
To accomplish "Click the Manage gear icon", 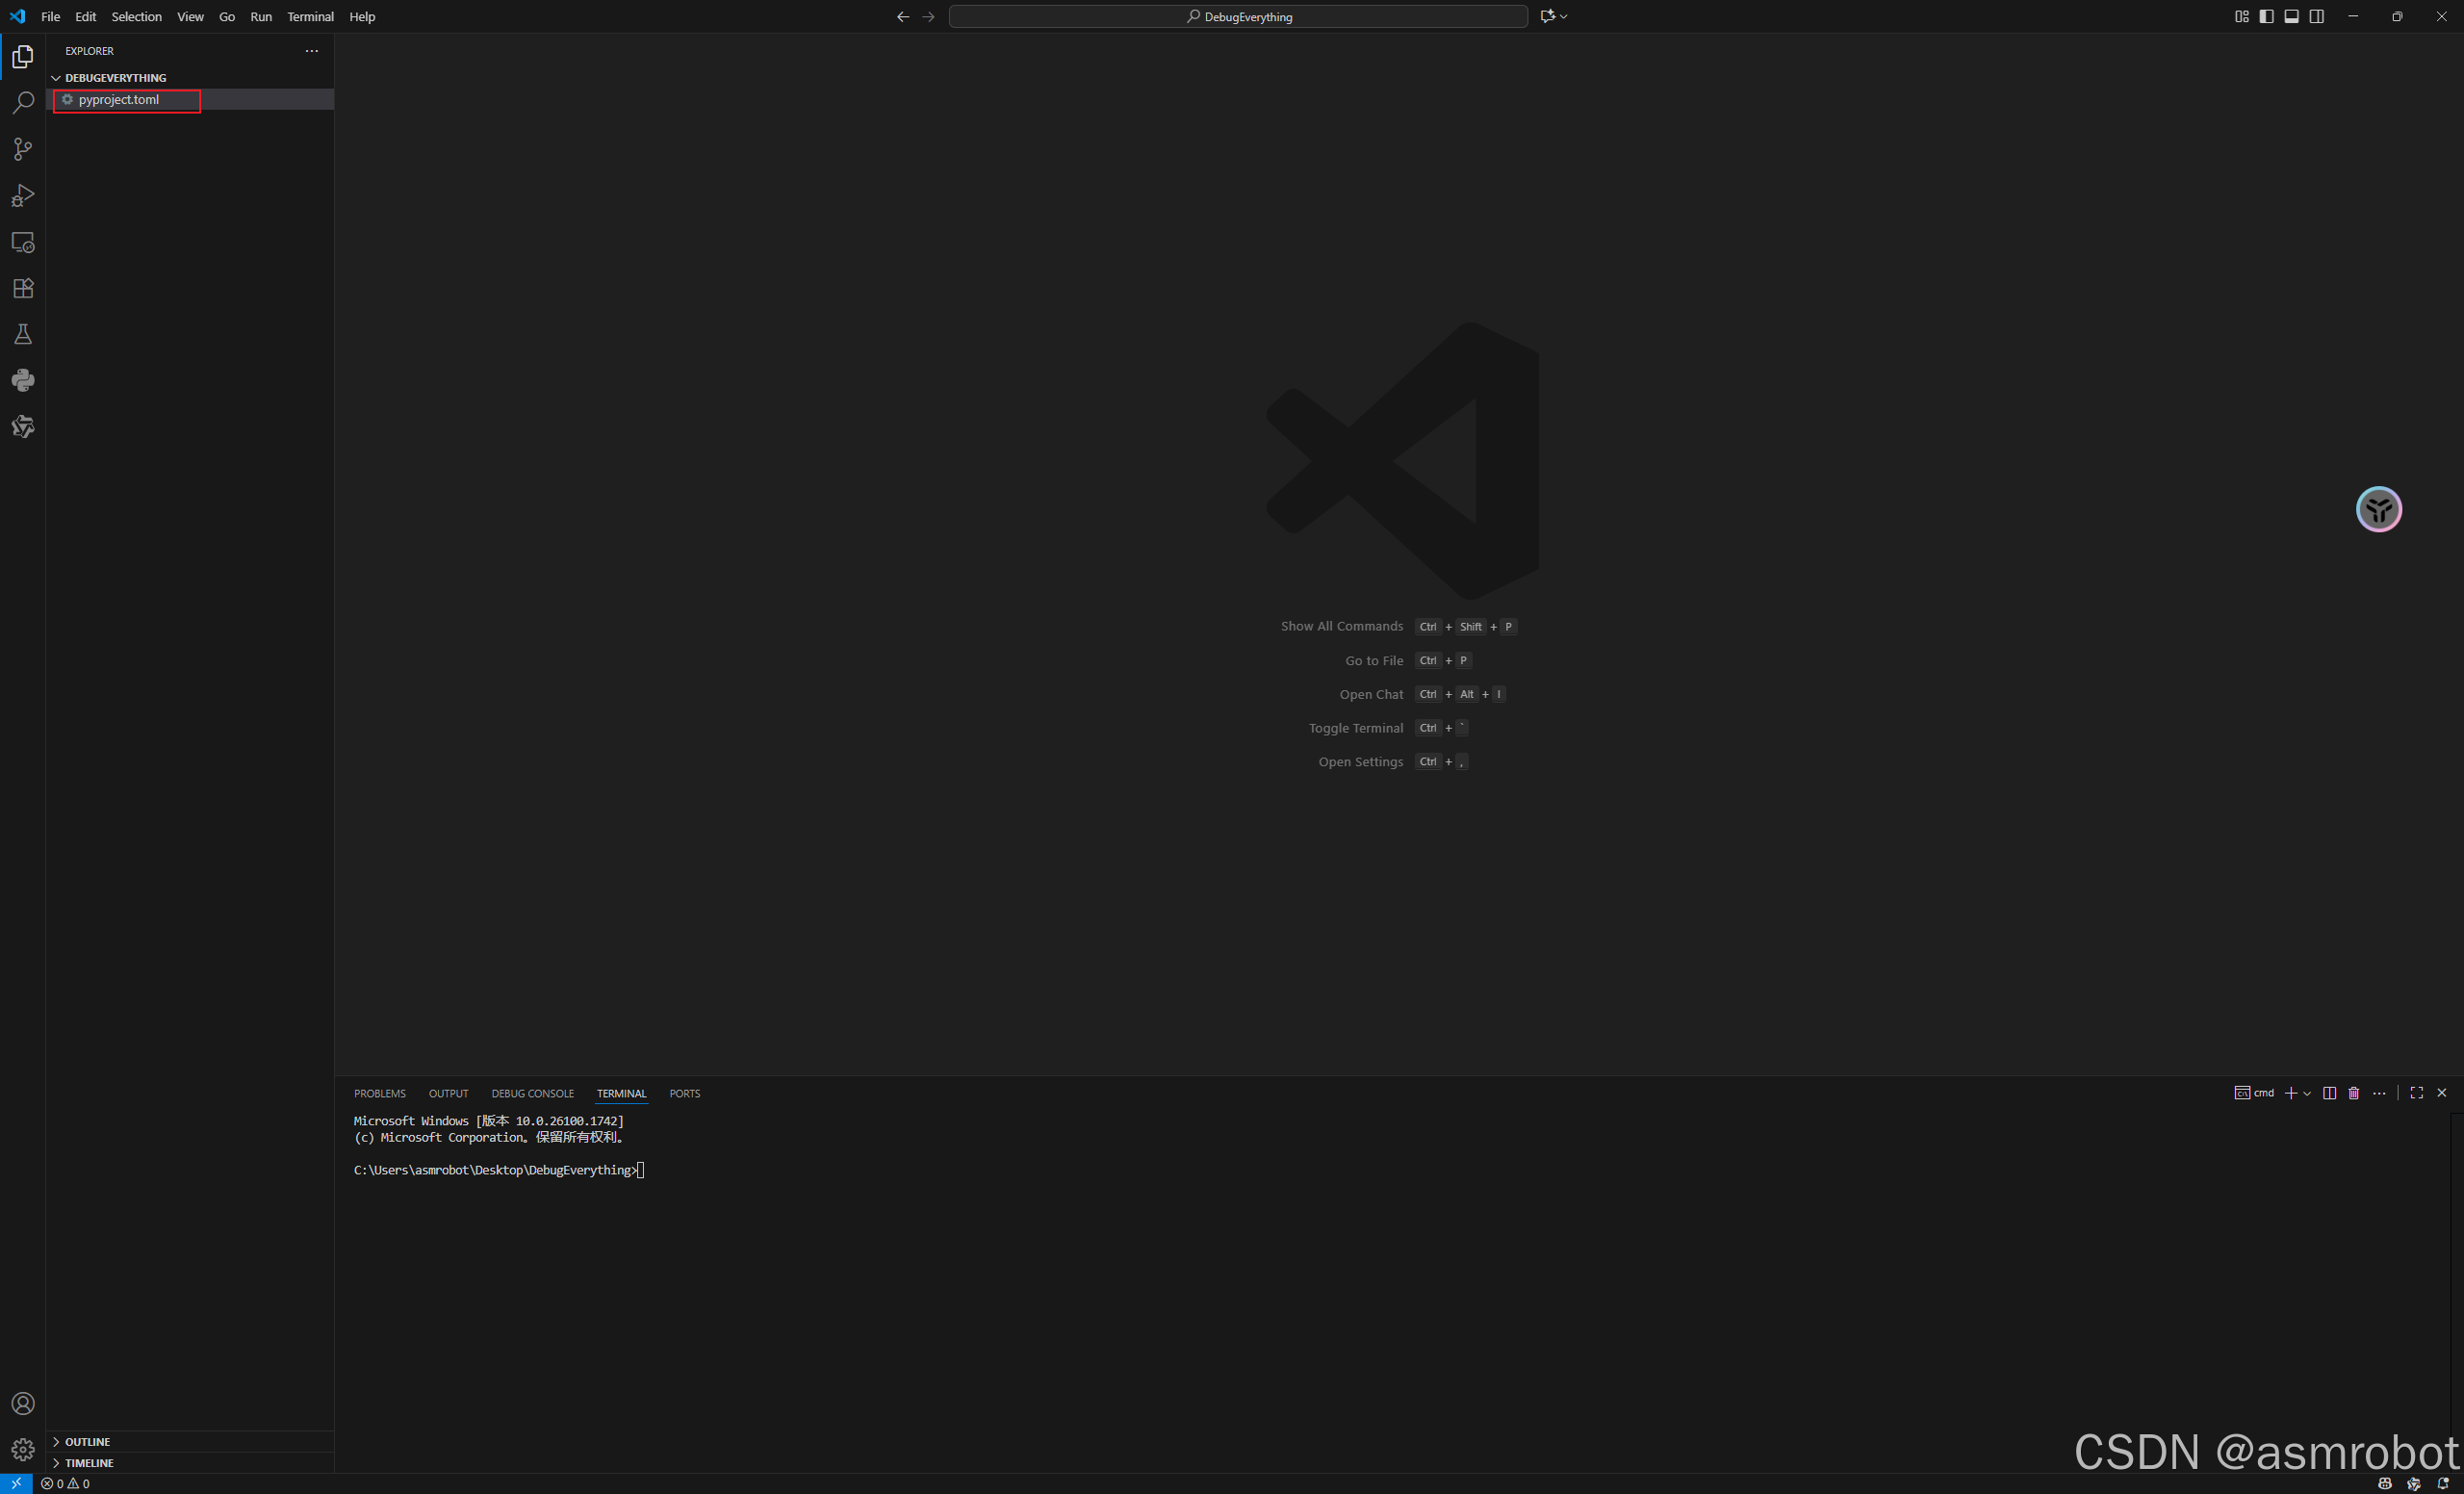I will point(22,1449).
